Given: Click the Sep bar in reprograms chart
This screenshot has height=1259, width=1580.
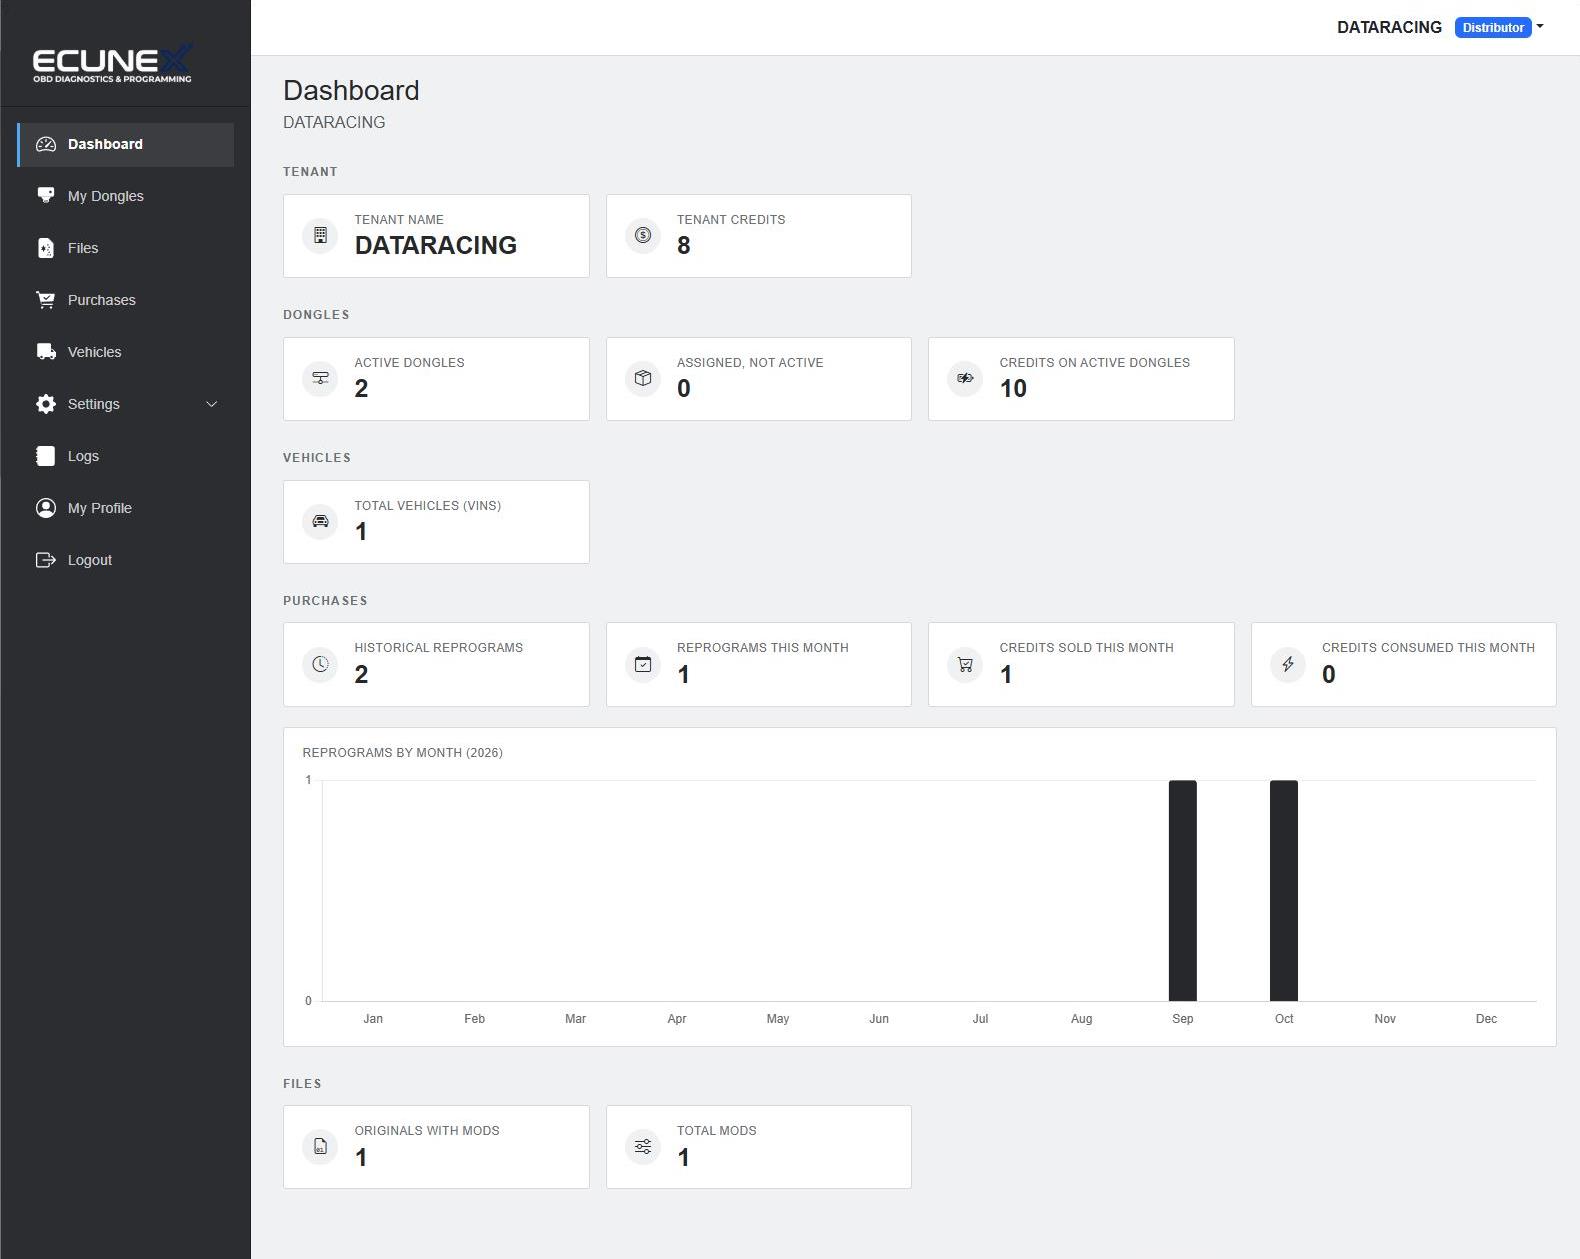Looking at the screenshot, I should (x=1182, y=890).
